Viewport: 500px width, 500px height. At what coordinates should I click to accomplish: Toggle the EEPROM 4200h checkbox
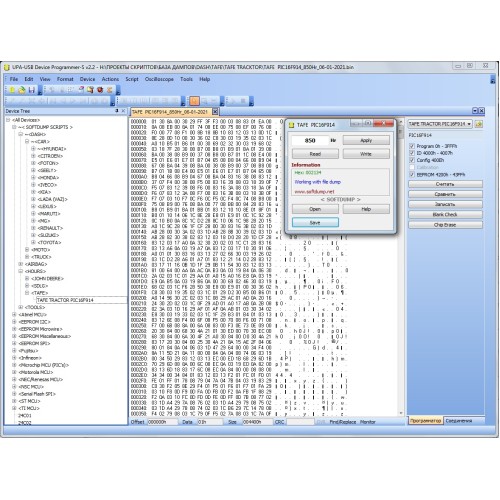click(x=412, y=175)
